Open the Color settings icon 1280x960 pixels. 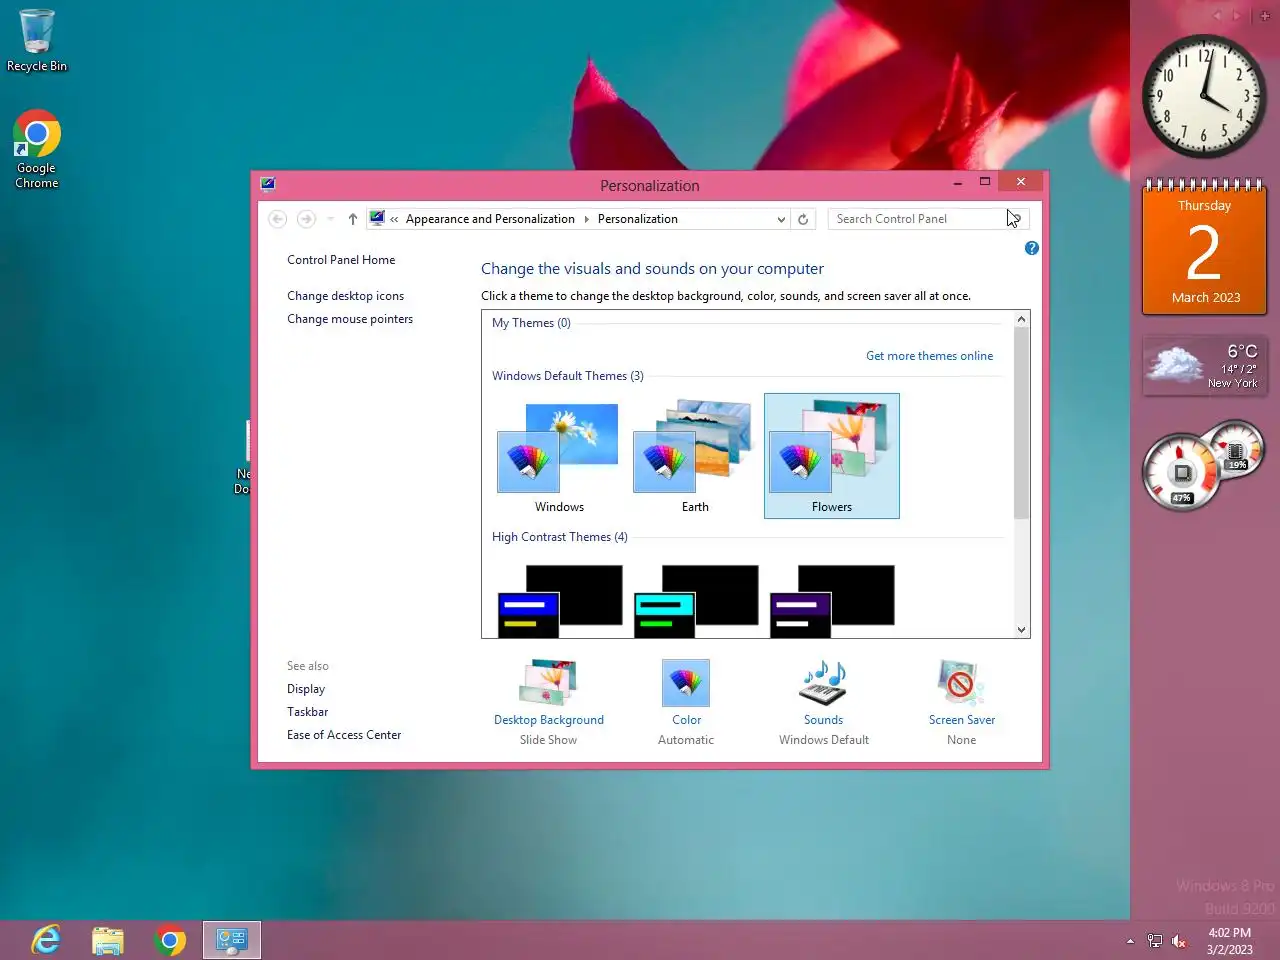tap(686, 682)
